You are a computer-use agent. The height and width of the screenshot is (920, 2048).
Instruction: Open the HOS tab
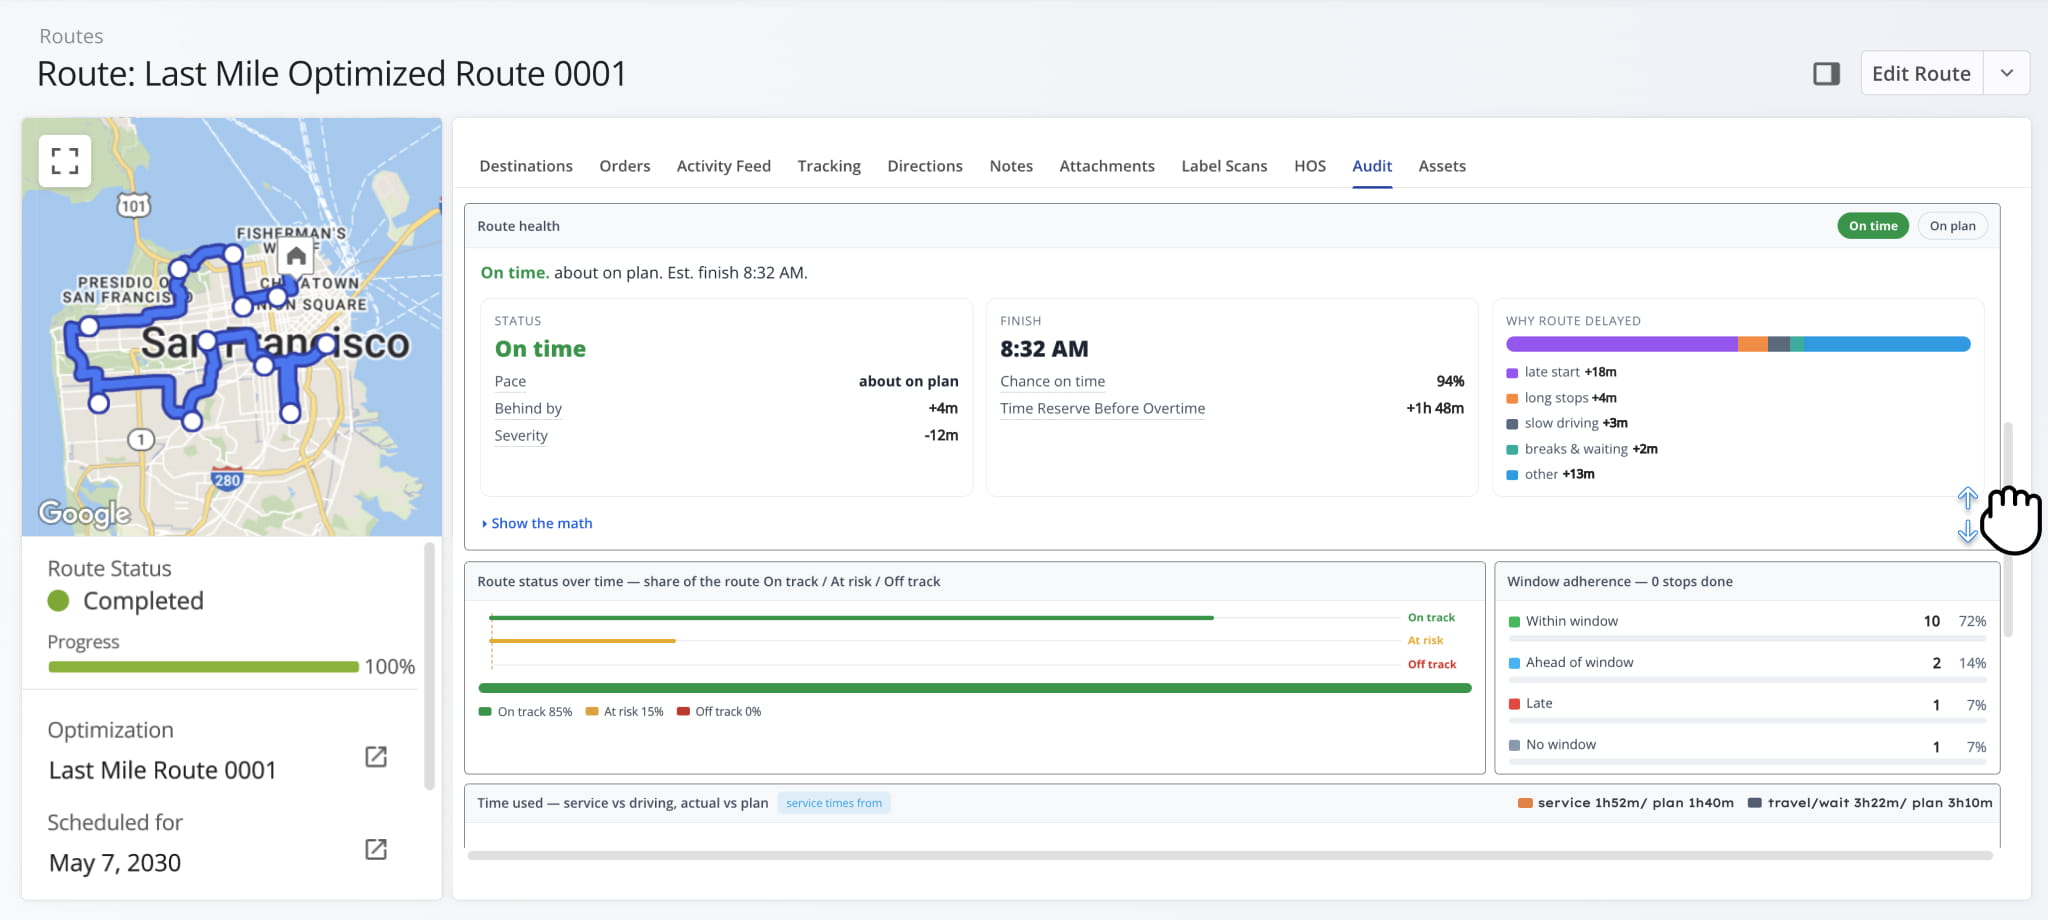(x=1310, y=166)
